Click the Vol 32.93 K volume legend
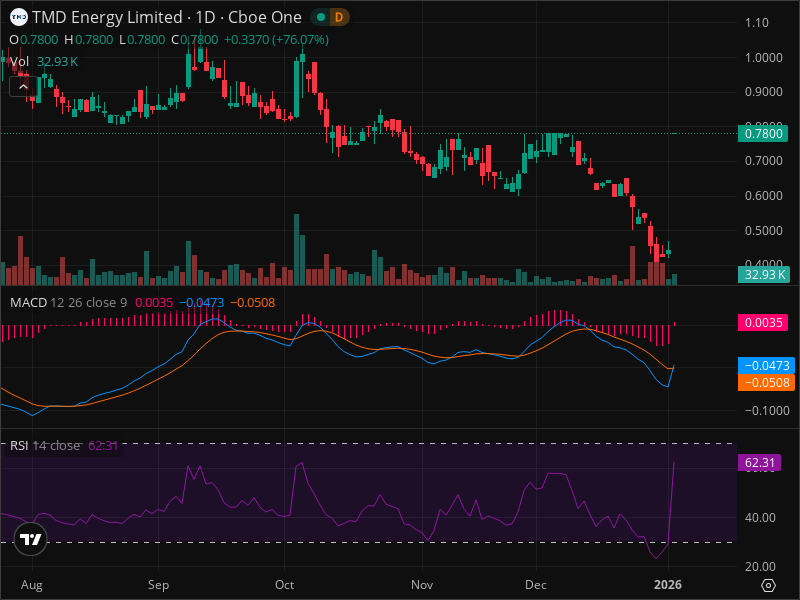This screenshot has height=600, width=800. [44, 62]
